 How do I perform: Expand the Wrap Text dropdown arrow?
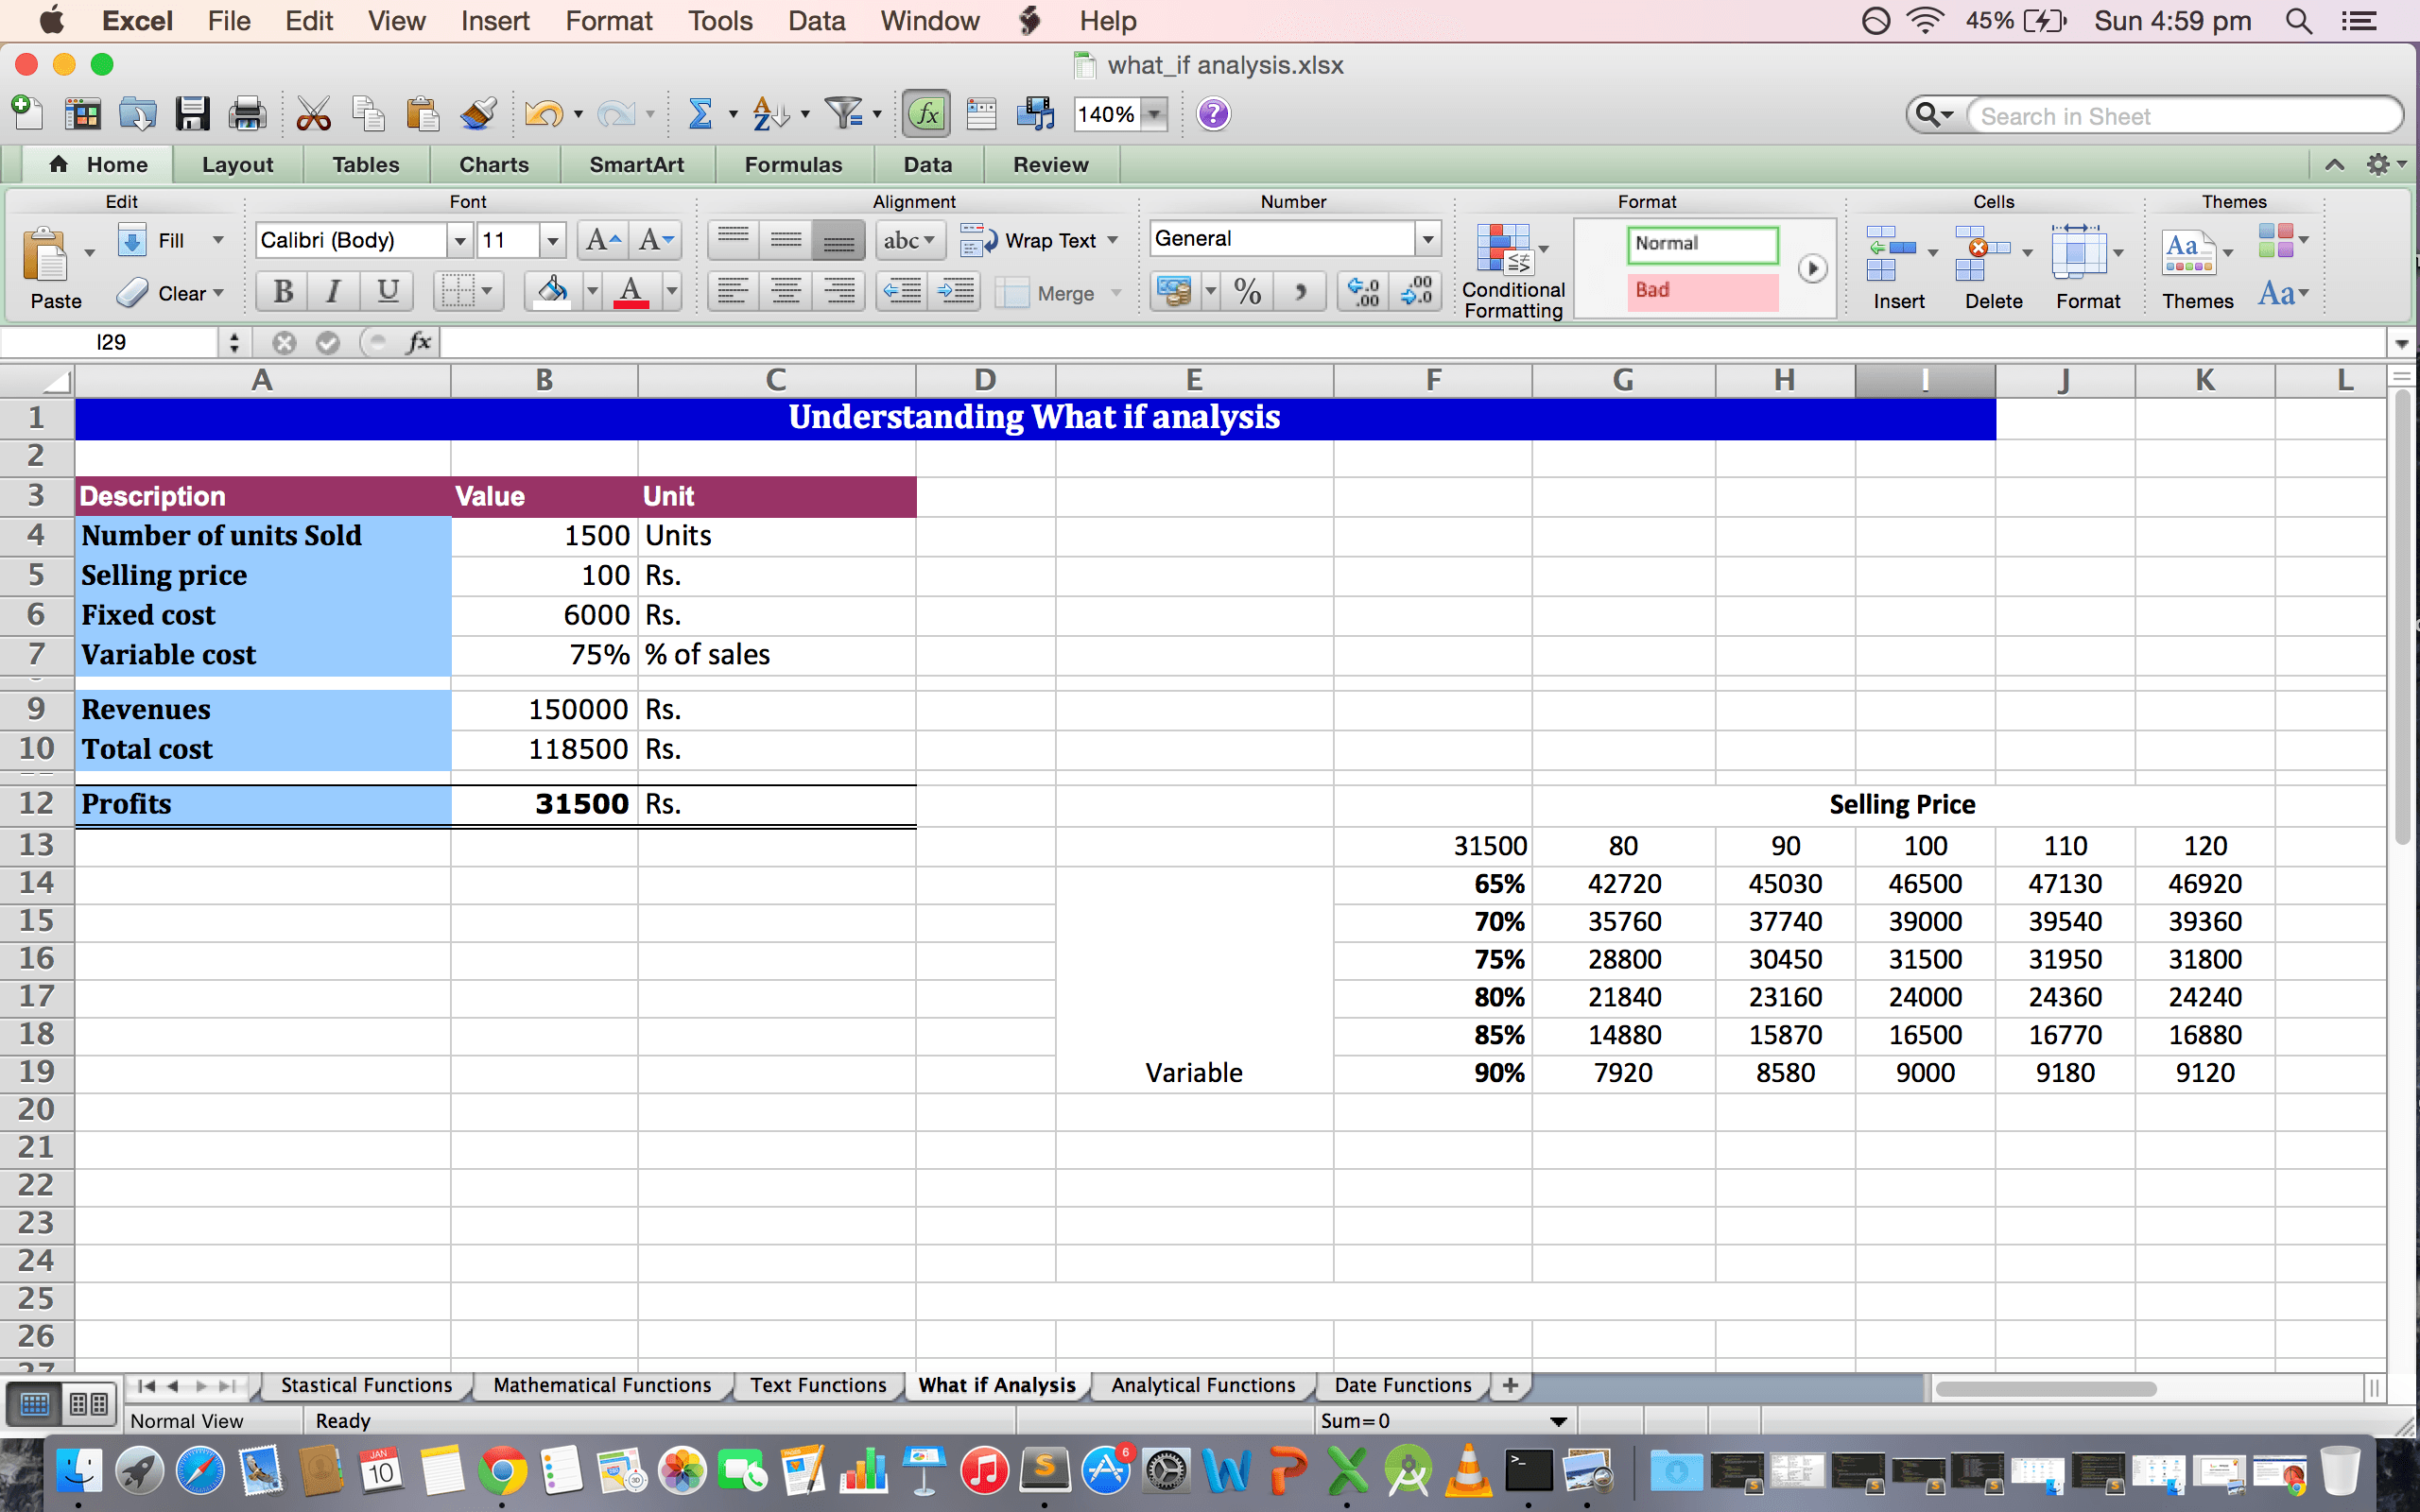[x=1112, y=240]
